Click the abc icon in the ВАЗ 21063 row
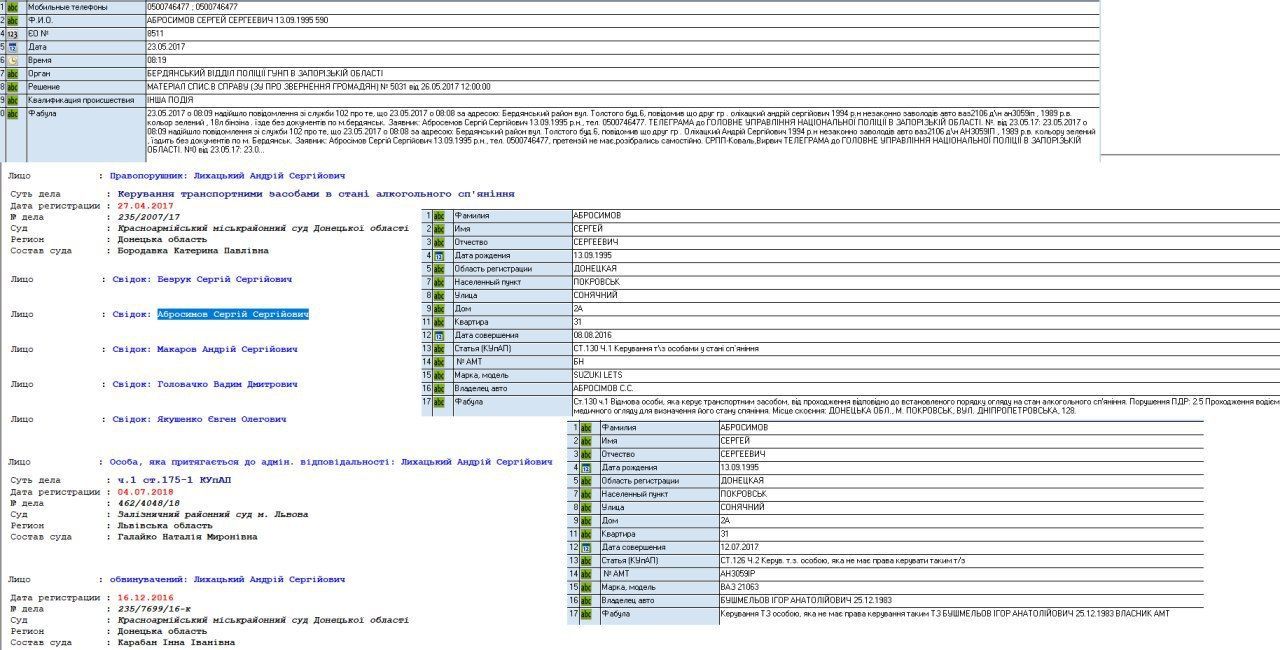The height and width of the screenshot is (650, 1280). point(586,587)
